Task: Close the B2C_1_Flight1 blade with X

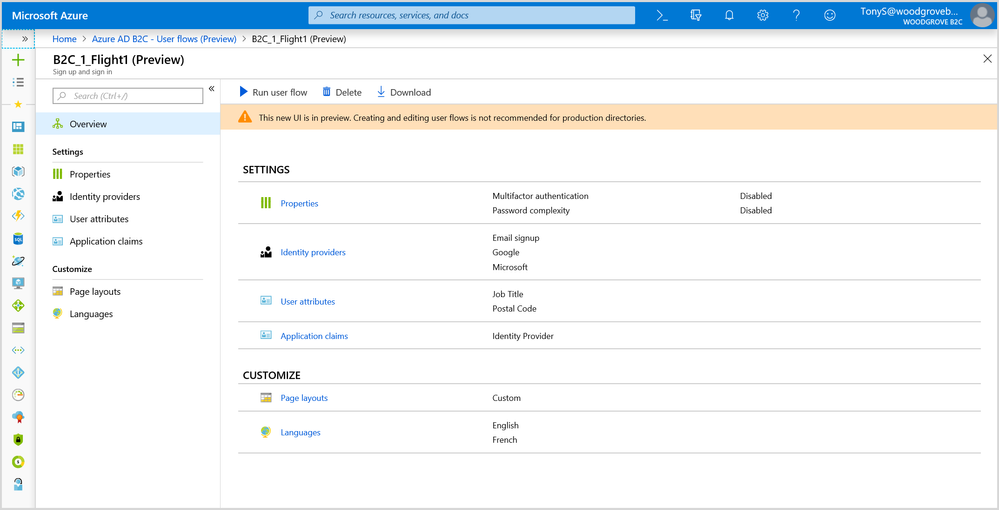Action: pyautogui.click(x=988, y=59)
